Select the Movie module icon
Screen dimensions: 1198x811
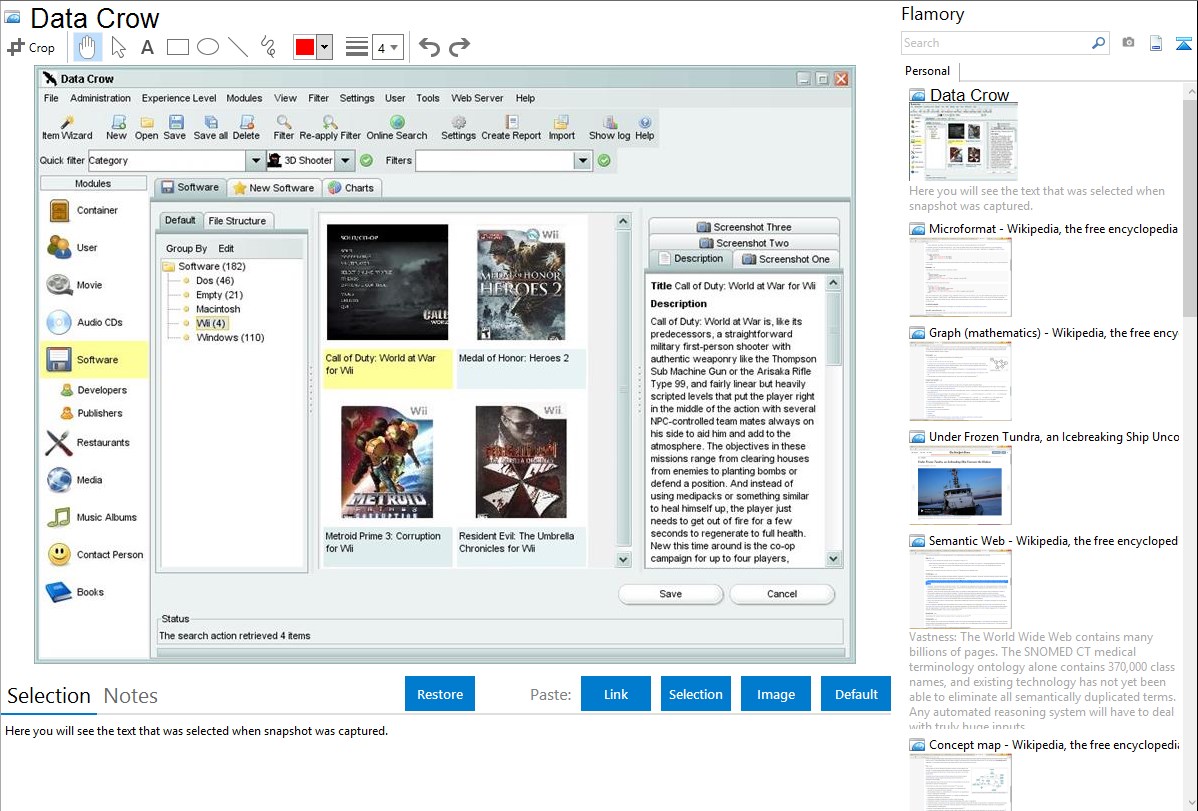(60, 285)
